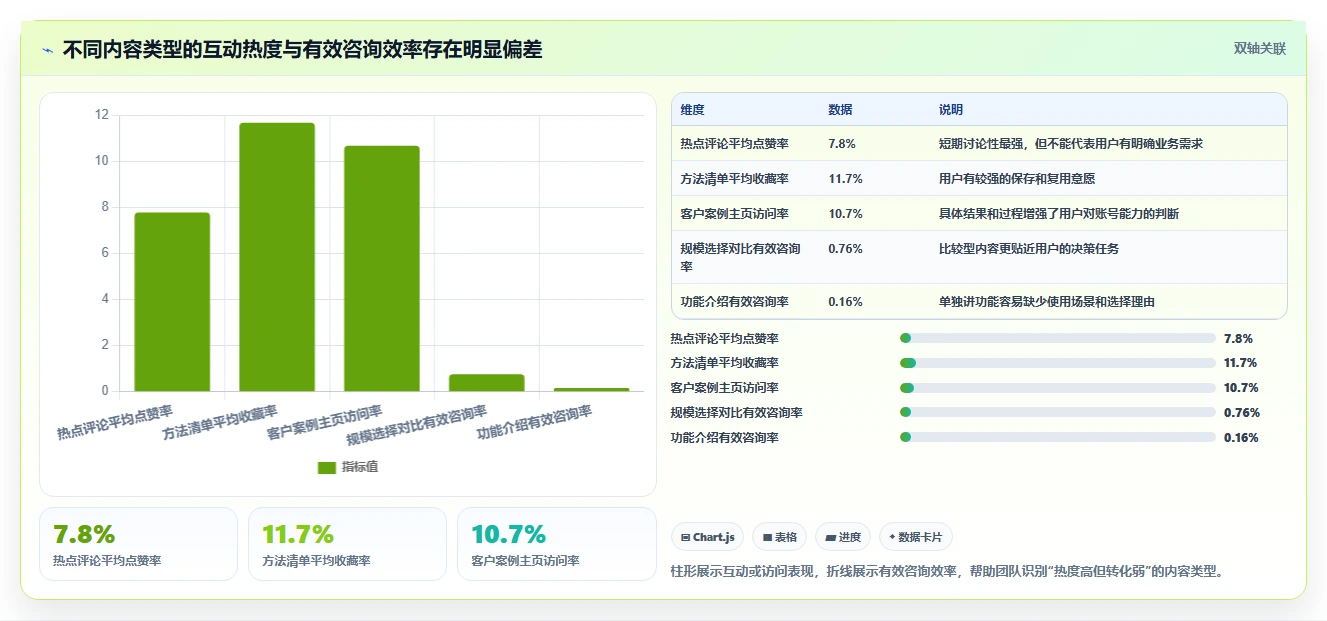Open the 11.7% 方法清单平均收藏率 stat card

(x=347, y=544)
